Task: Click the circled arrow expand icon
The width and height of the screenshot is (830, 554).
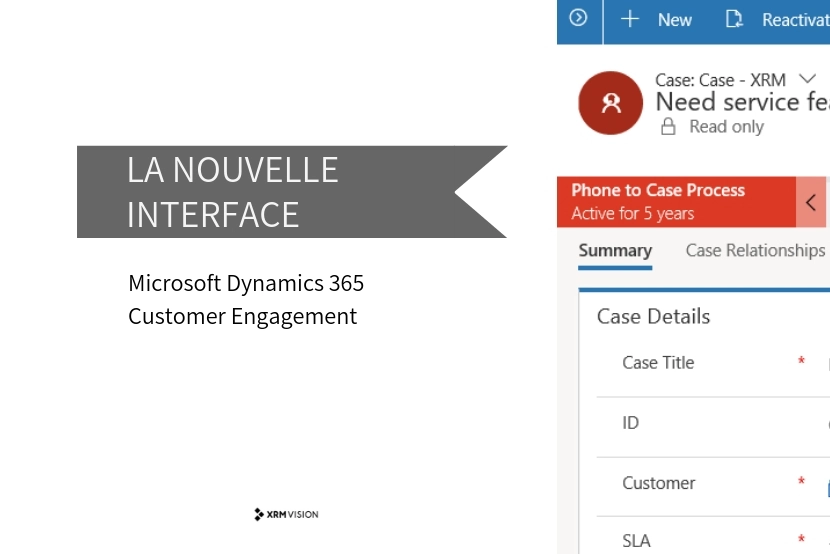Action: [x=578, y=19]
